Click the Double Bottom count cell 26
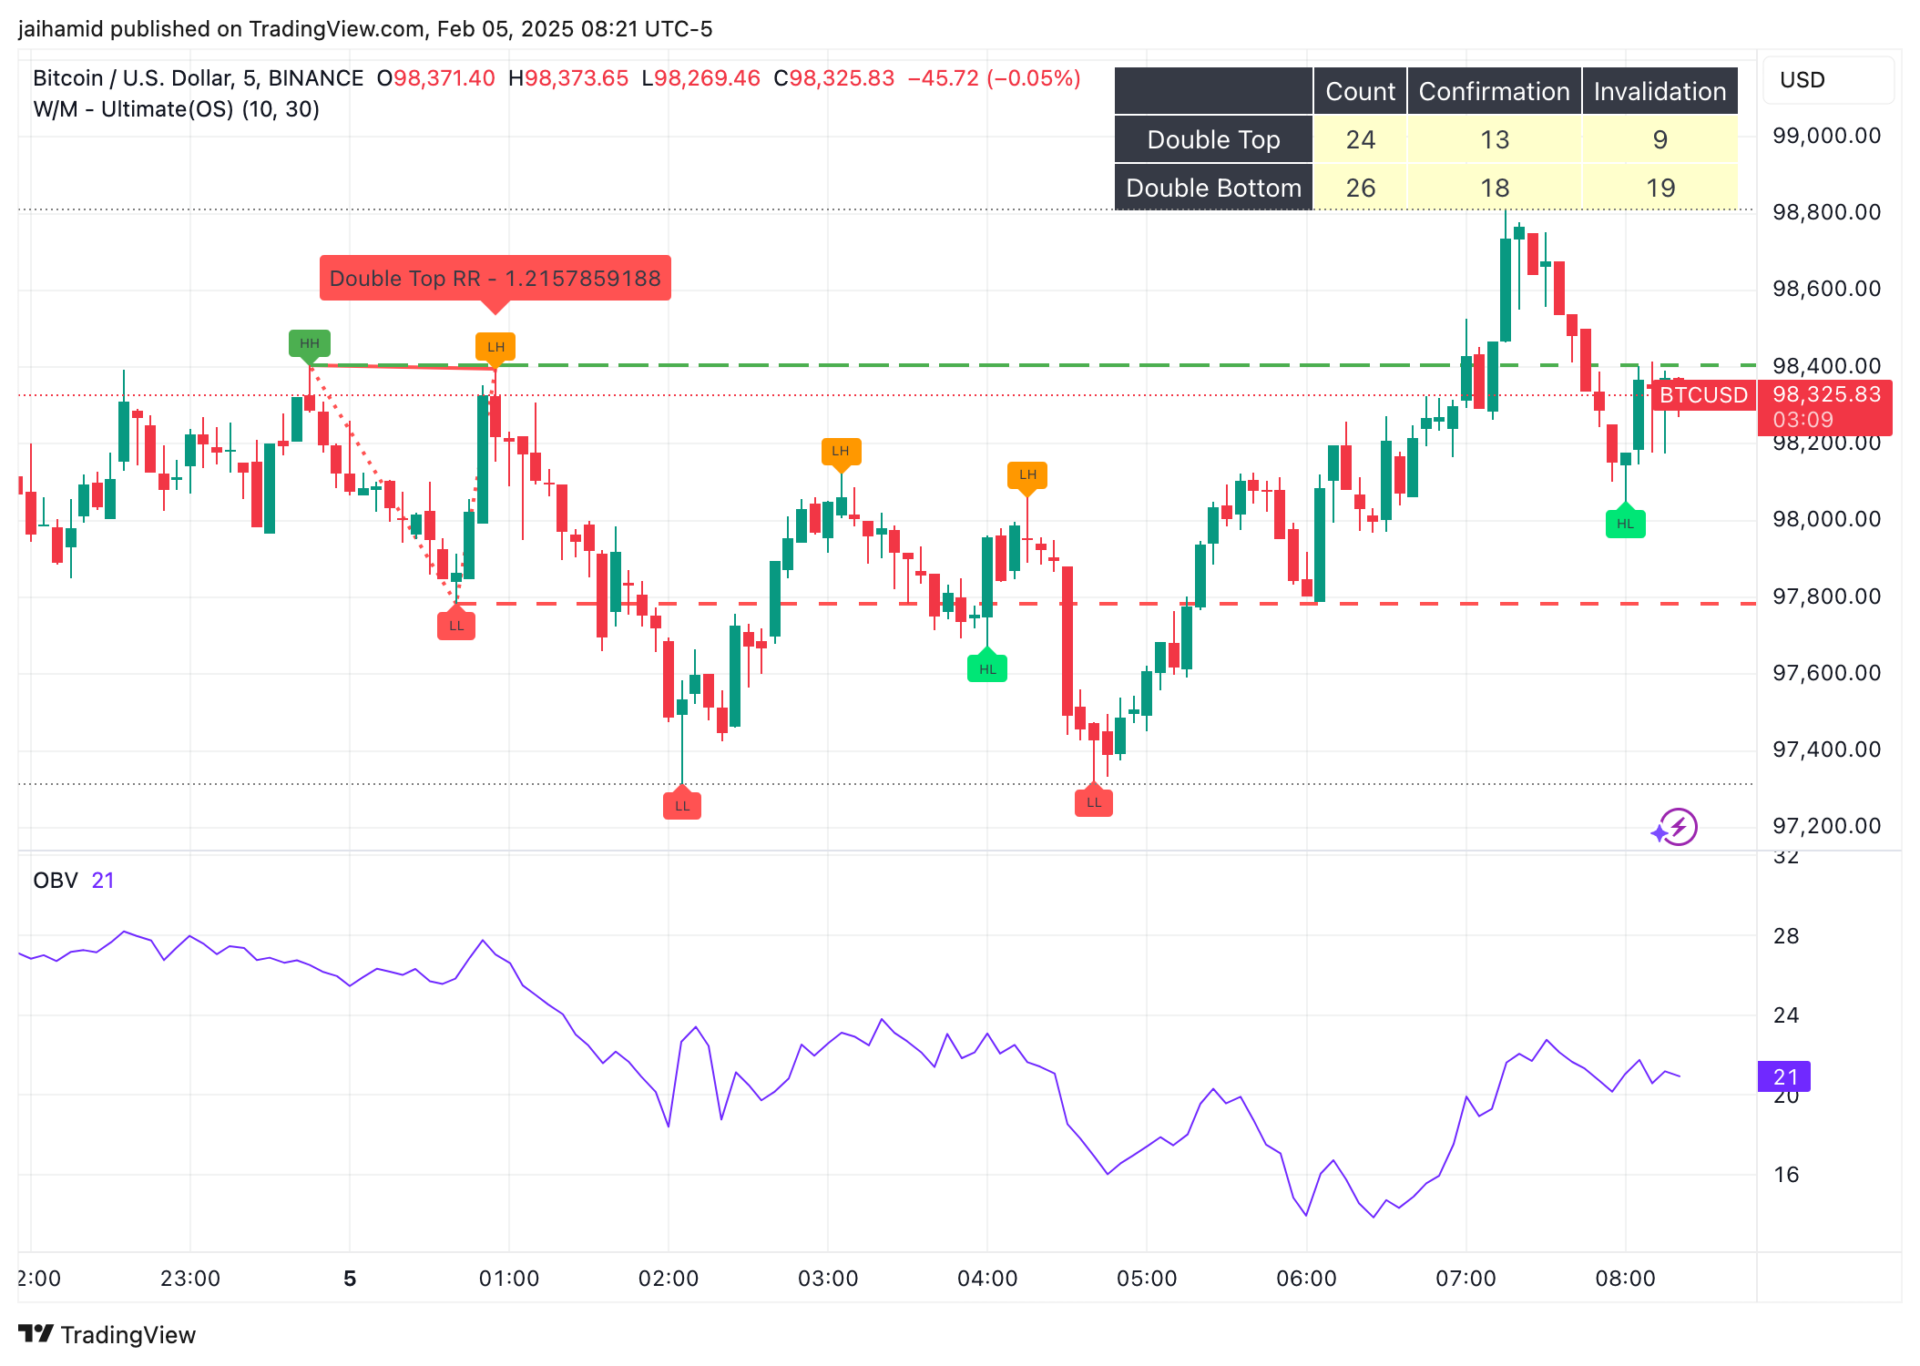The height and width of the screenshot is (1366, 1920). pyautogui.click(x=1360, y=187)
